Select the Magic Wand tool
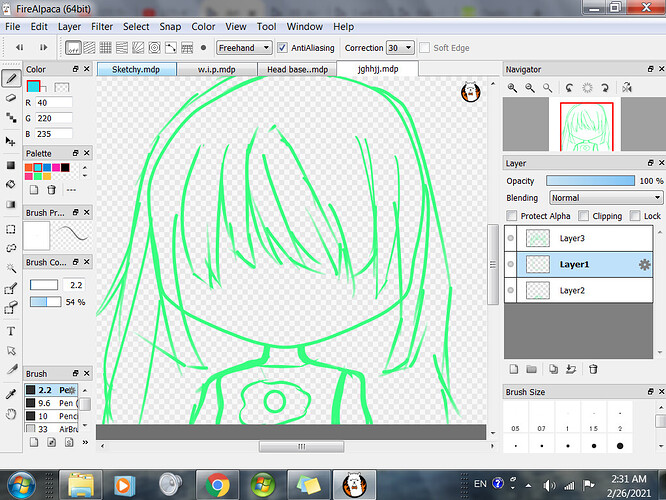666x500 pixels. [x=11, y=268]
